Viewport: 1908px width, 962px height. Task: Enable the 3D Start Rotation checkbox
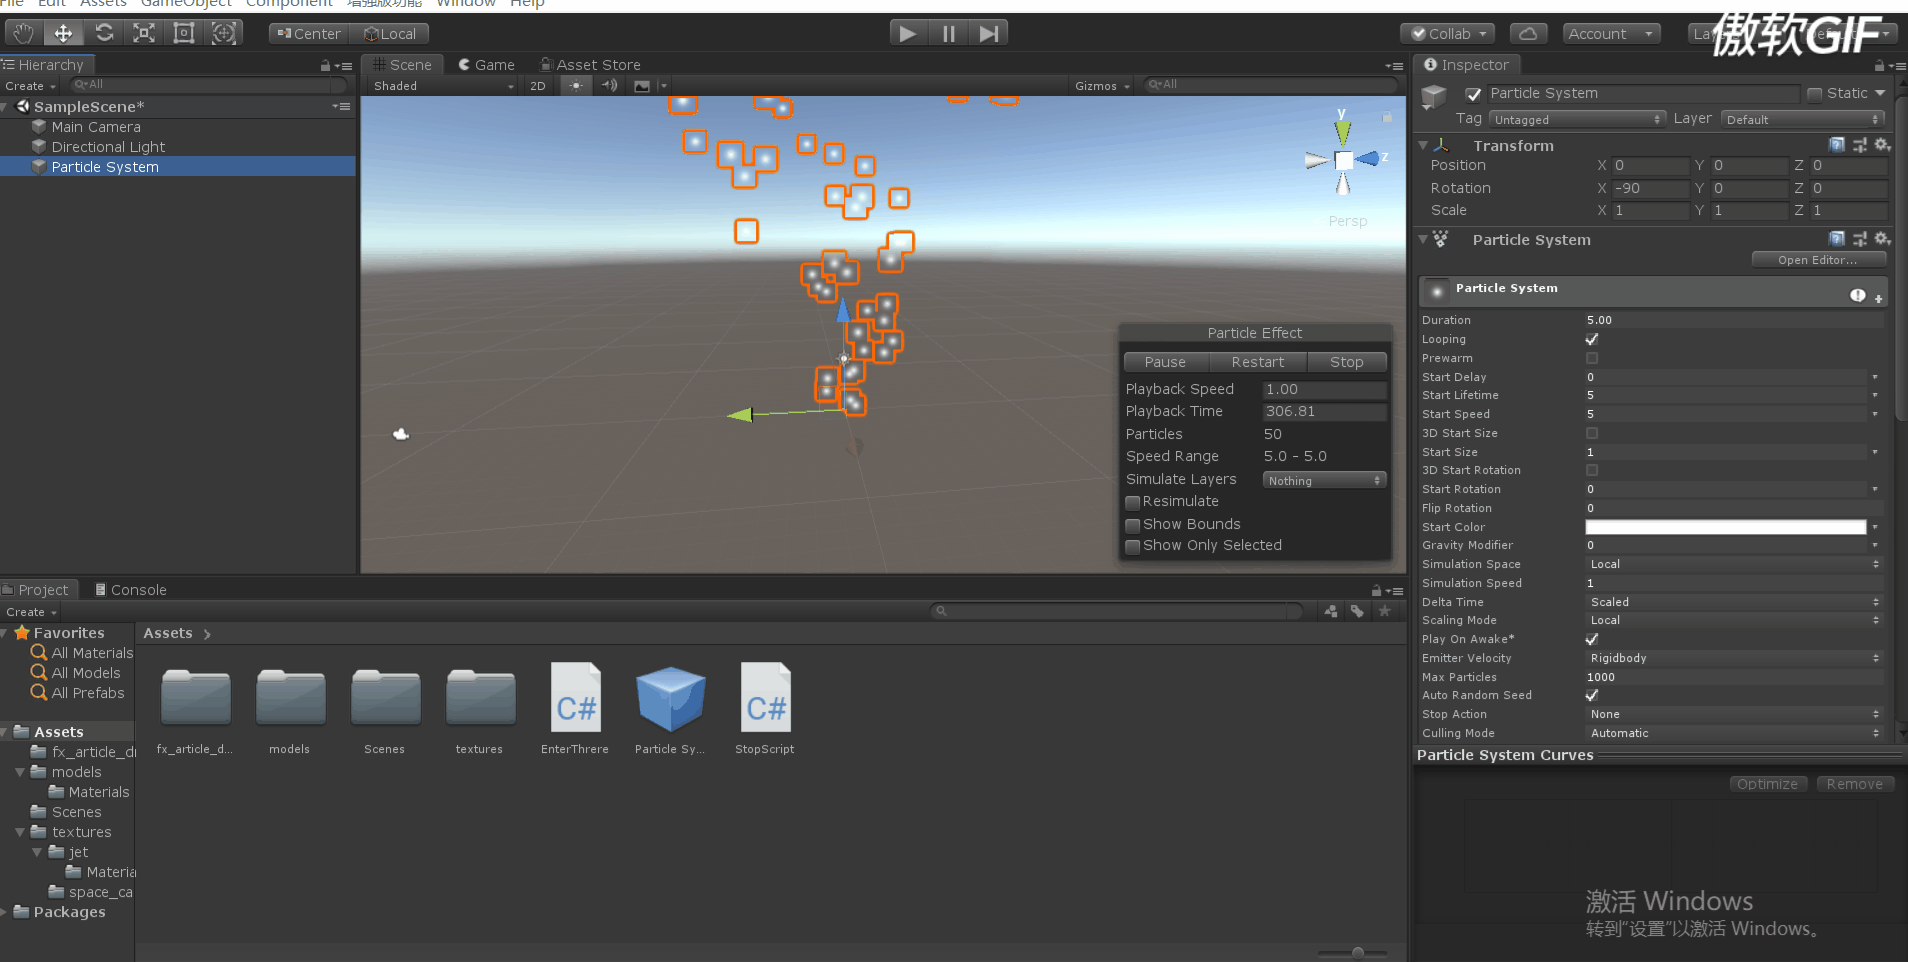pos(1592,470)
